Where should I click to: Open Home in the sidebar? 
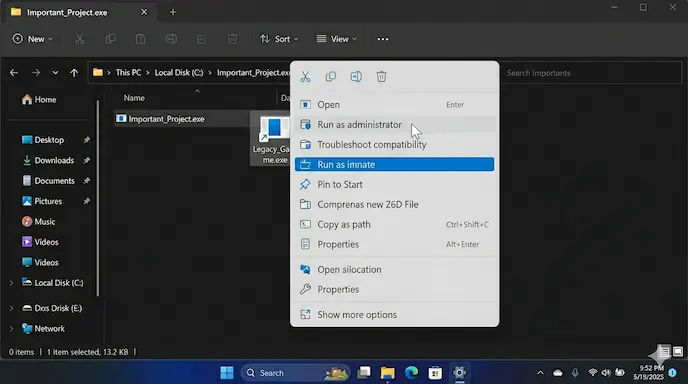point(39,100)
